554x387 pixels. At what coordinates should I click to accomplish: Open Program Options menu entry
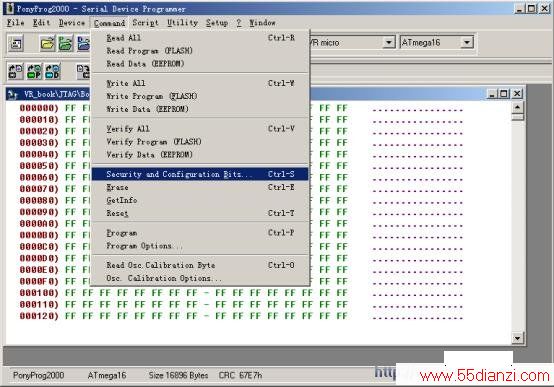[200, 246]
